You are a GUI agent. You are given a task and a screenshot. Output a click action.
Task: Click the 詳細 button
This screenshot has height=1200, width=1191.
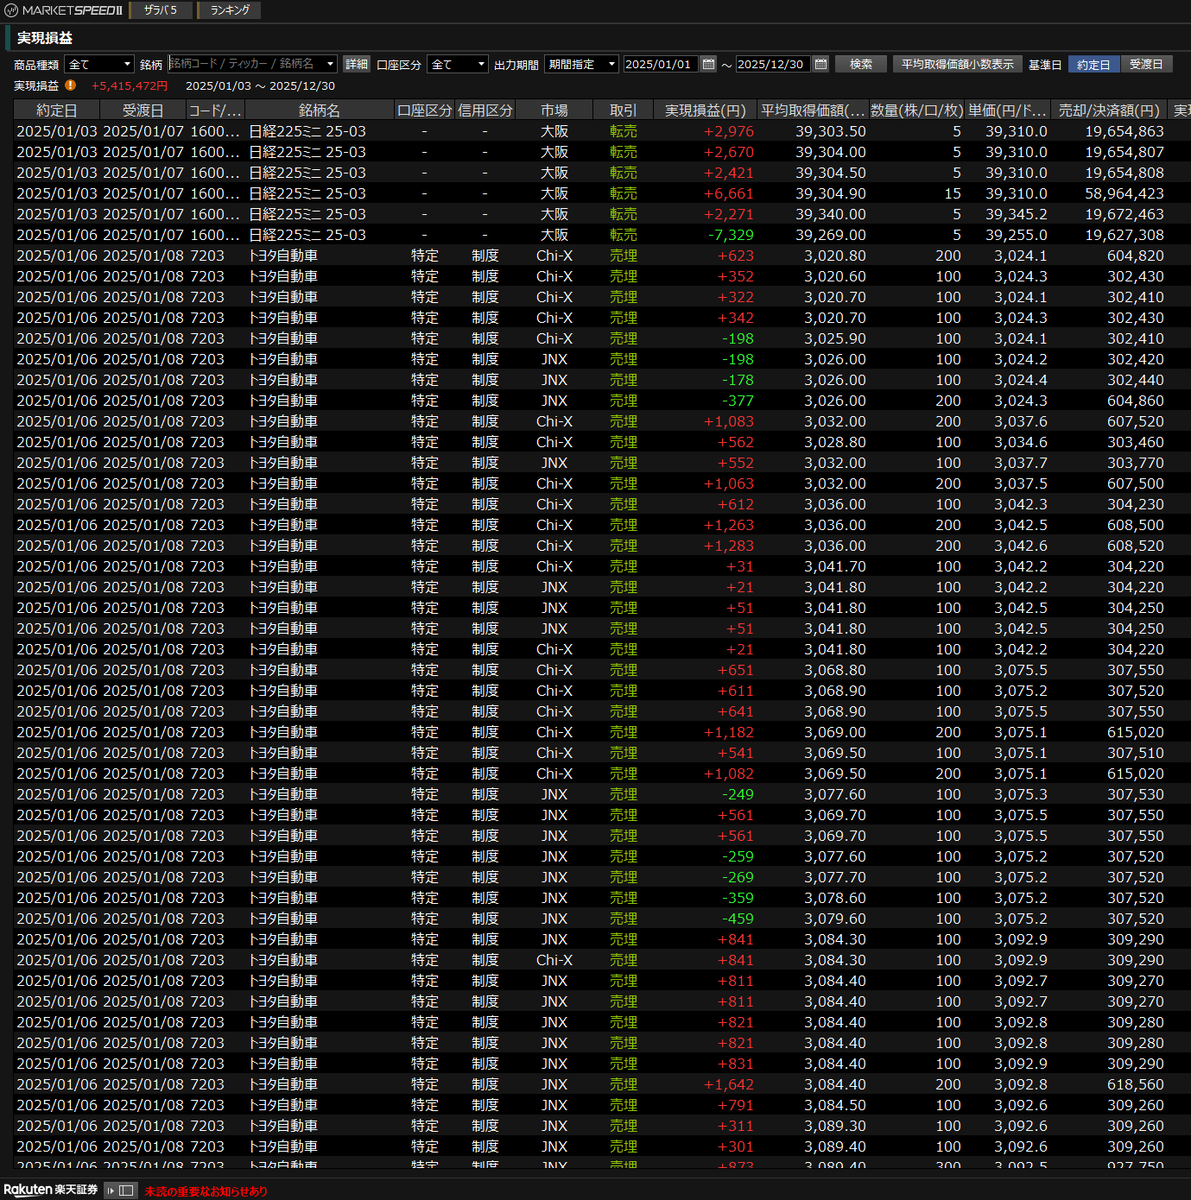[356, 64]
